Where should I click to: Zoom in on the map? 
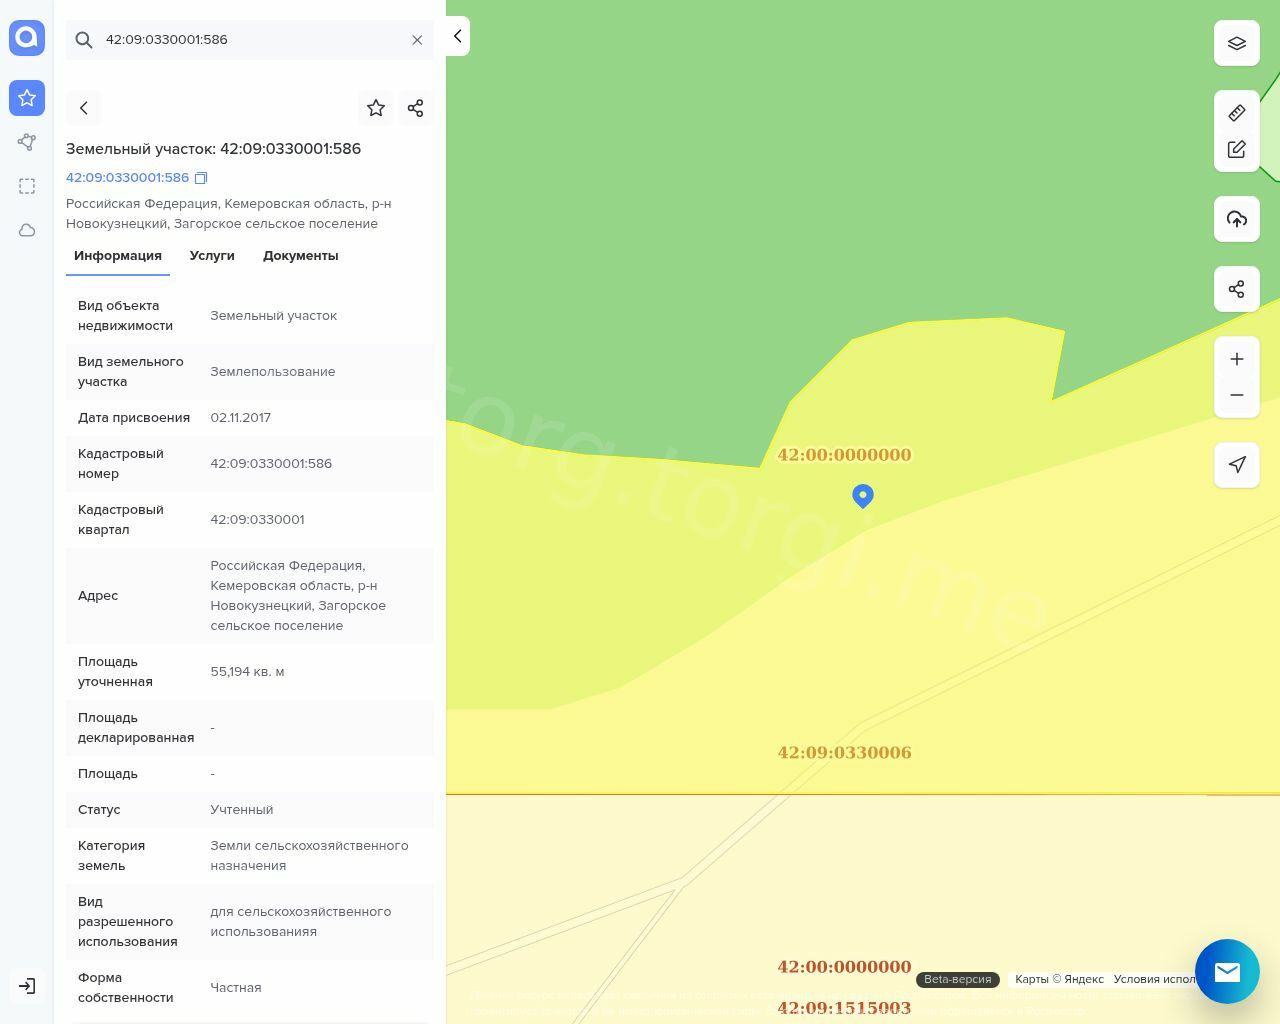1236,359
